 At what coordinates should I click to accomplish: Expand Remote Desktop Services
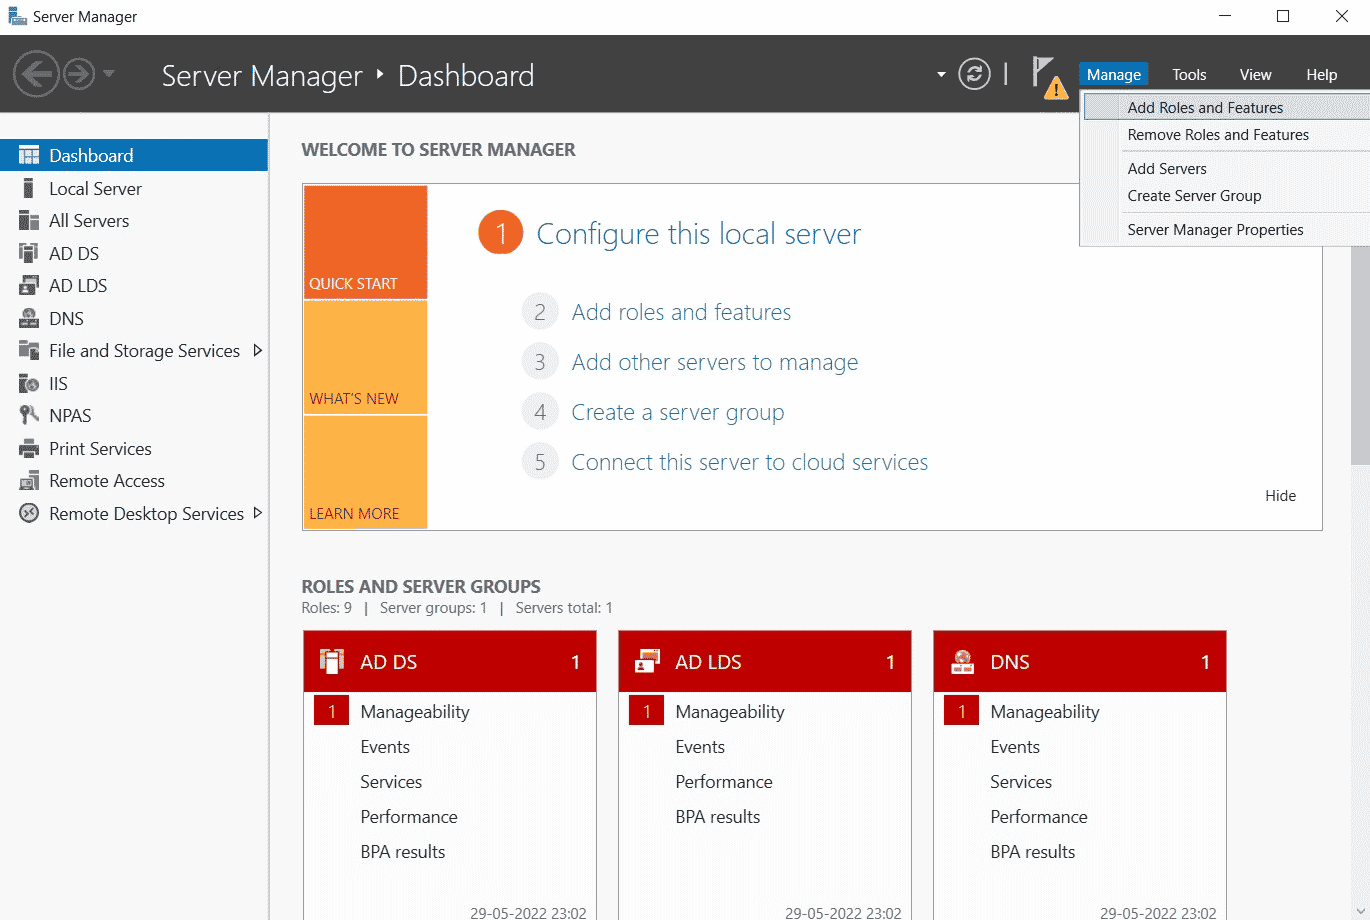(x=258, y=513)
